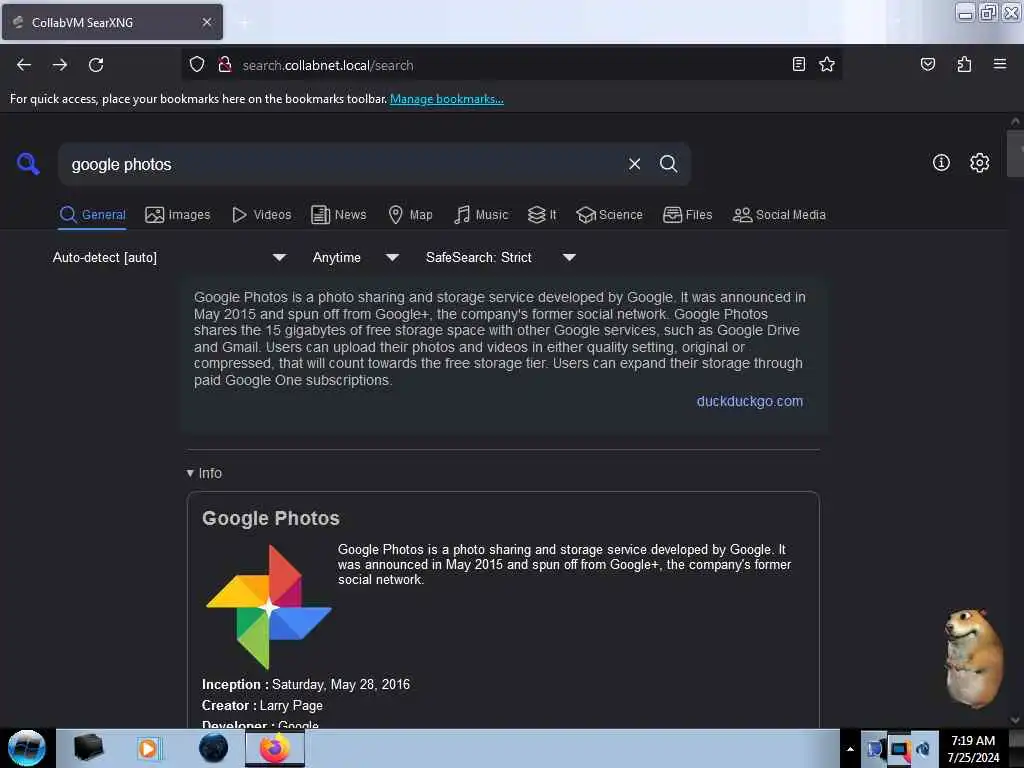This screenshot has width=1024, height=768.
Task: Click the Google Photos infobox heading
Action: pyautogui.click(x=271, y=518)
